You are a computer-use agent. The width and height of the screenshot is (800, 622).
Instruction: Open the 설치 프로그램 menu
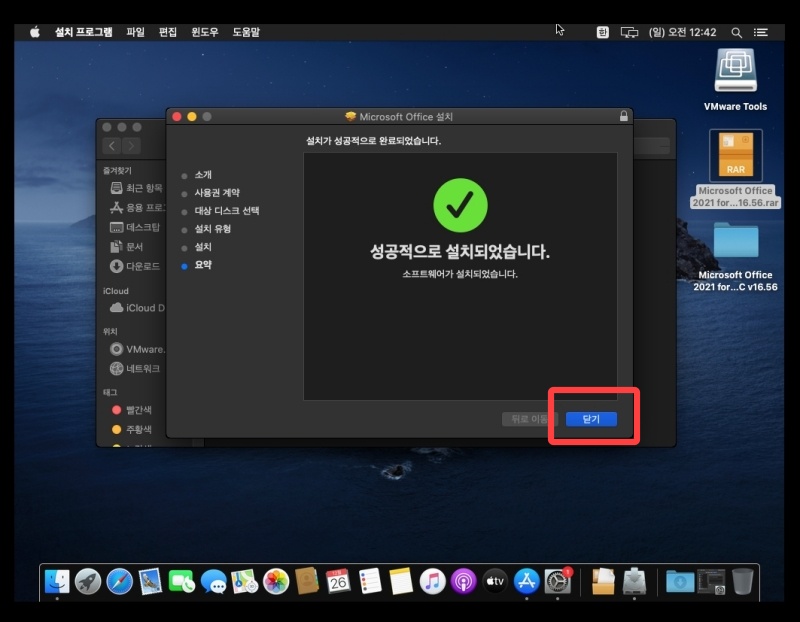click(x=84, y=32)
